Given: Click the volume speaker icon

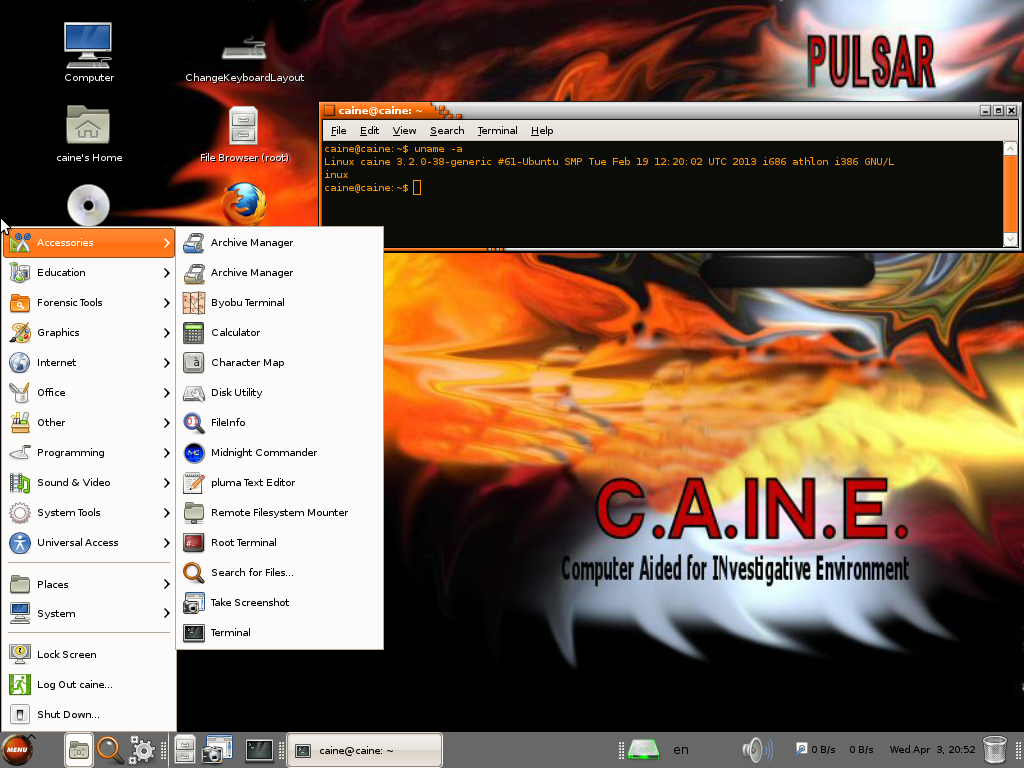Looking at the screenshot, I should click(x=757, y=750).
